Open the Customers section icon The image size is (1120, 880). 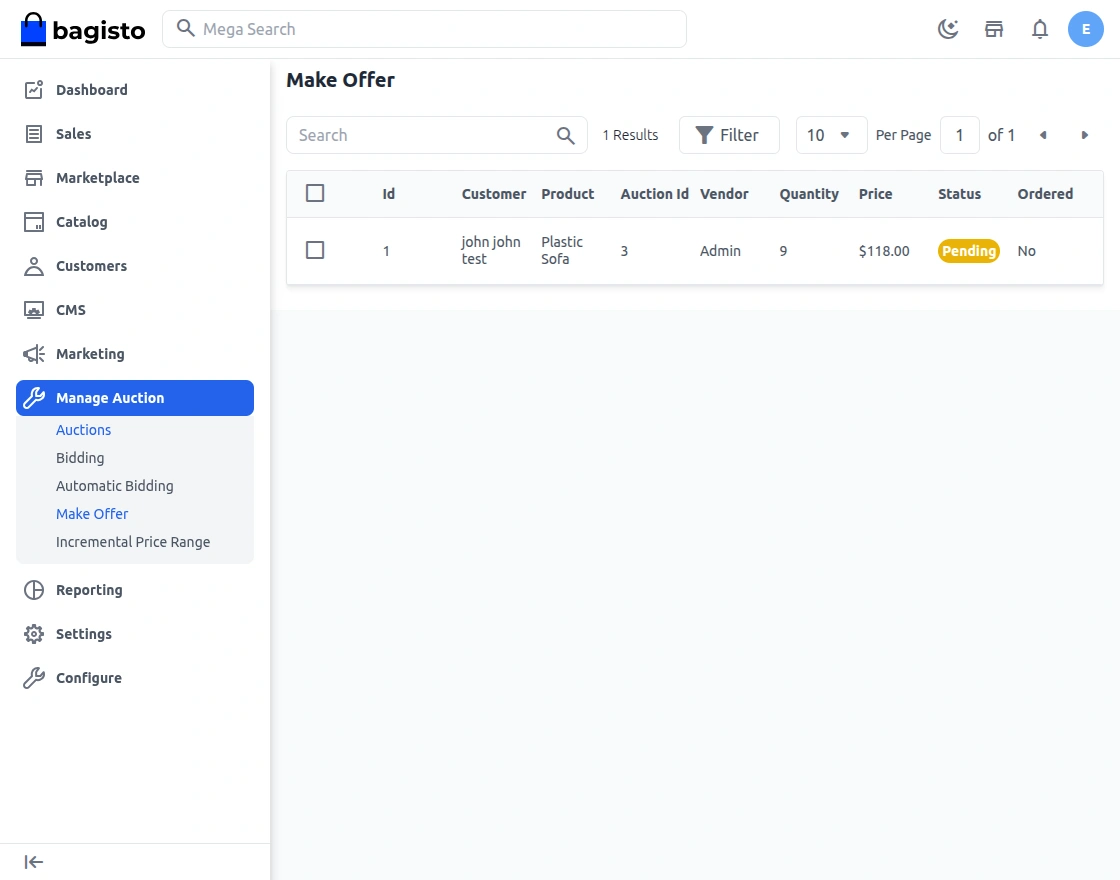coord(33,266)
